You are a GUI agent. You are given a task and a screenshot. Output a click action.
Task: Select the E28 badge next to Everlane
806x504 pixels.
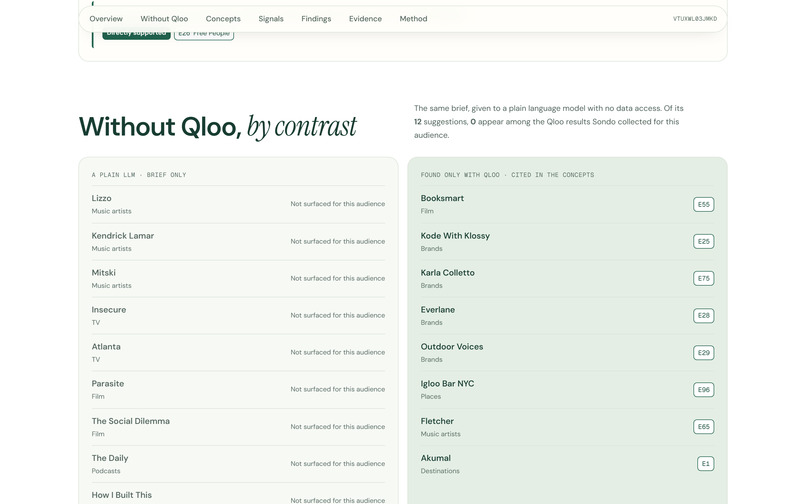point(704,315)
